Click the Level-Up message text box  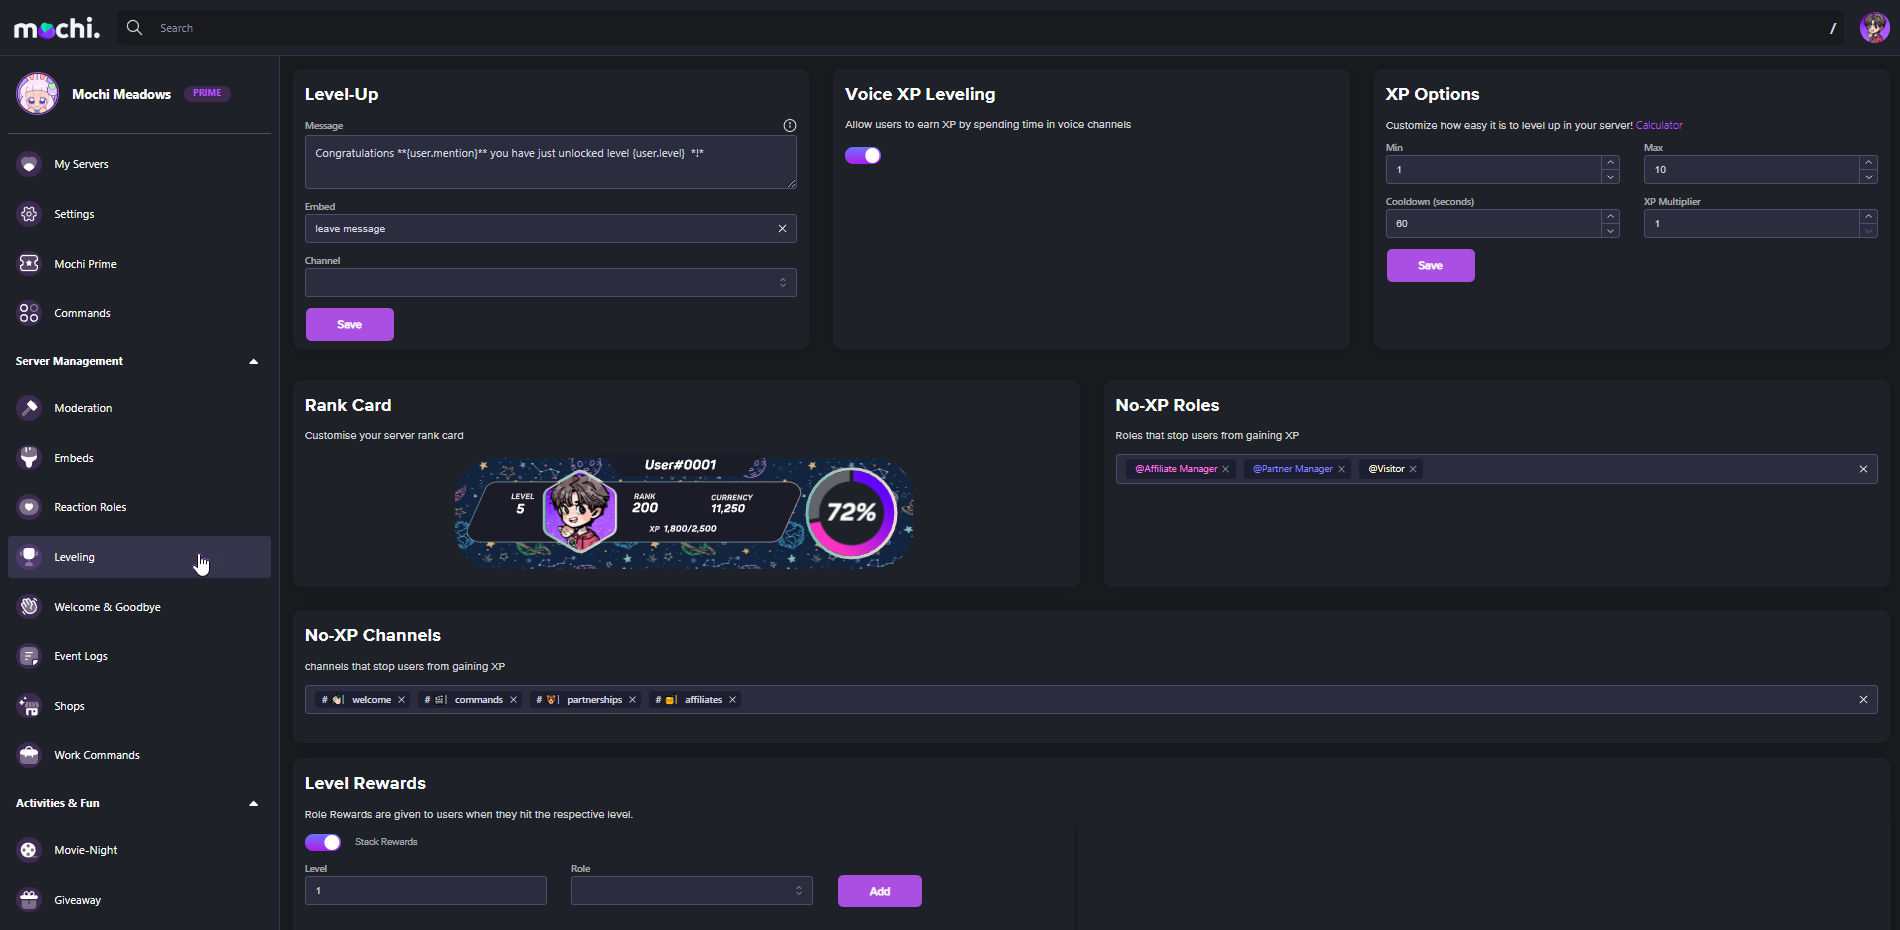pos(550,162)
